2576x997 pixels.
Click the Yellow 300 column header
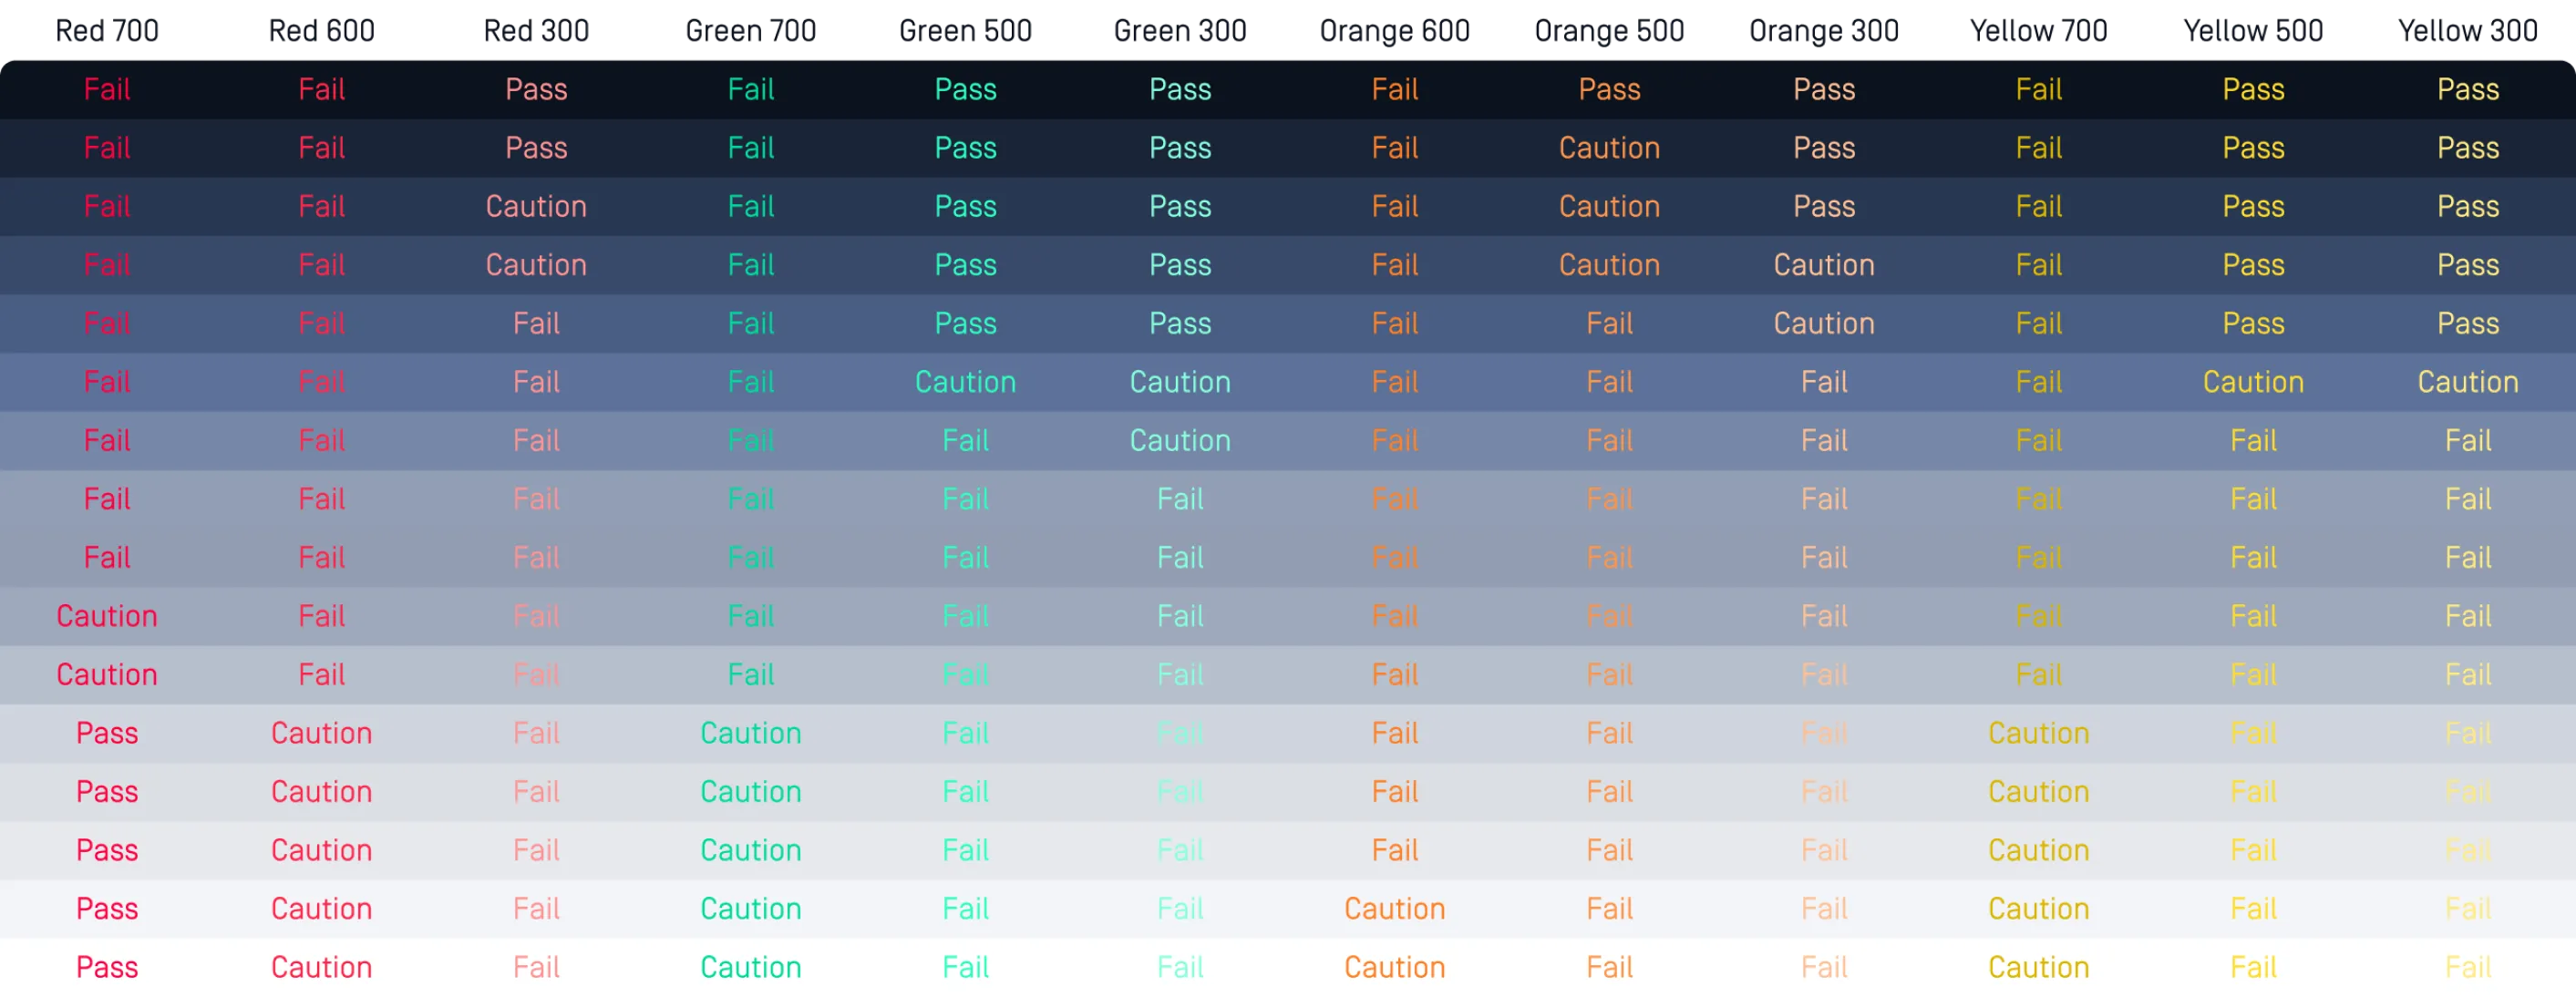point(2468,31)
